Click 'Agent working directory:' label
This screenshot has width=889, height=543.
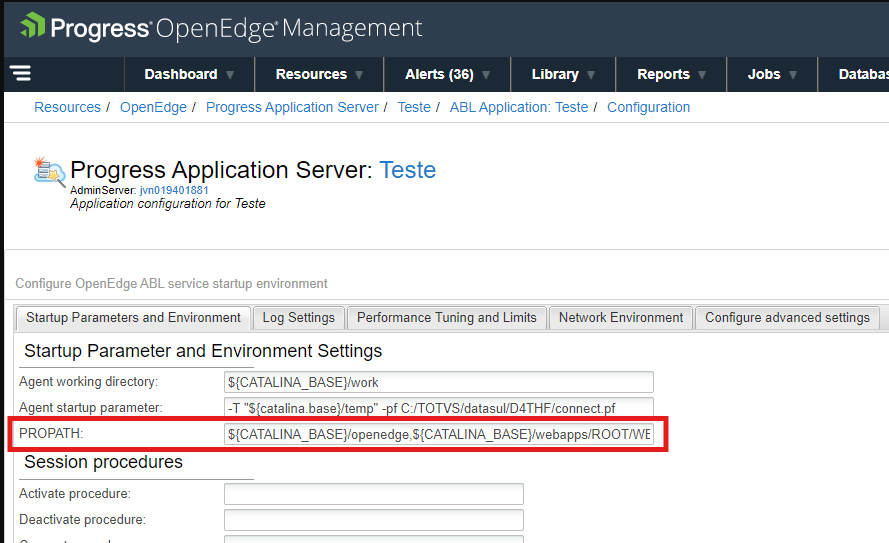click(88, 381)
